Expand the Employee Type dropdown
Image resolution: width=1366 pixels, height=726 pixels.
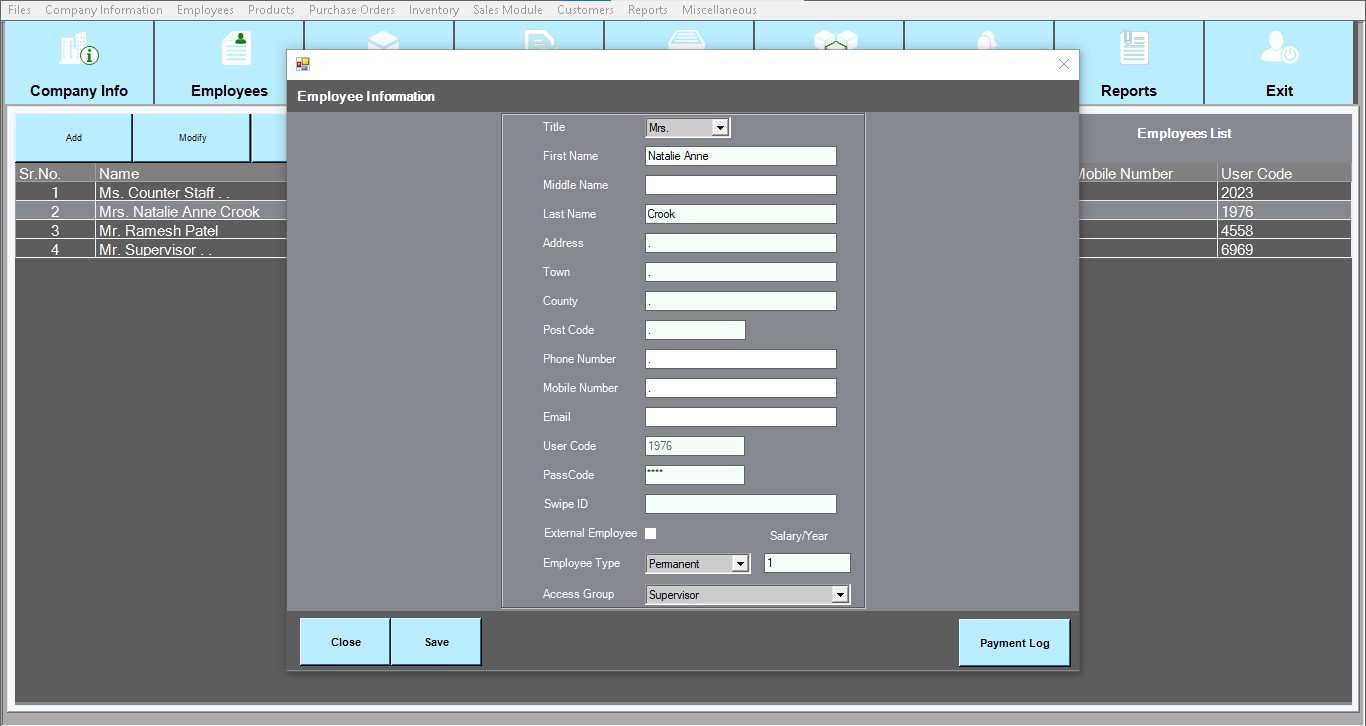[x=740, y=564]
